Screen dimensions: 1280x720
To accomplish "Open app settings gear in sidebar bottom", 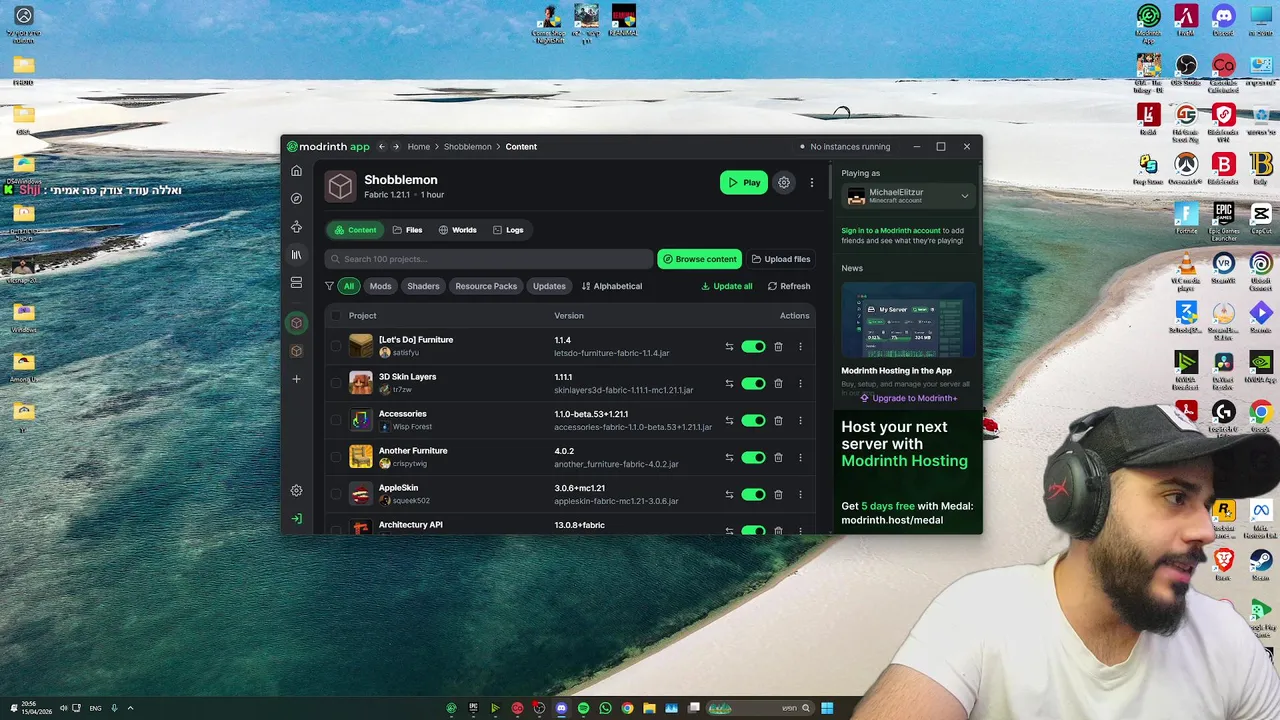I will (x=296, y=491).
